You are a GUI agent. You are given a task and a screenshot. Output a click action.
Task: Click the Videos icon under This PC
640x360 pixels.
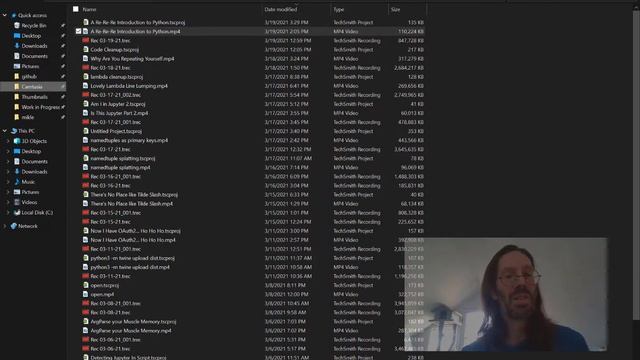click(x=17, y=202)
